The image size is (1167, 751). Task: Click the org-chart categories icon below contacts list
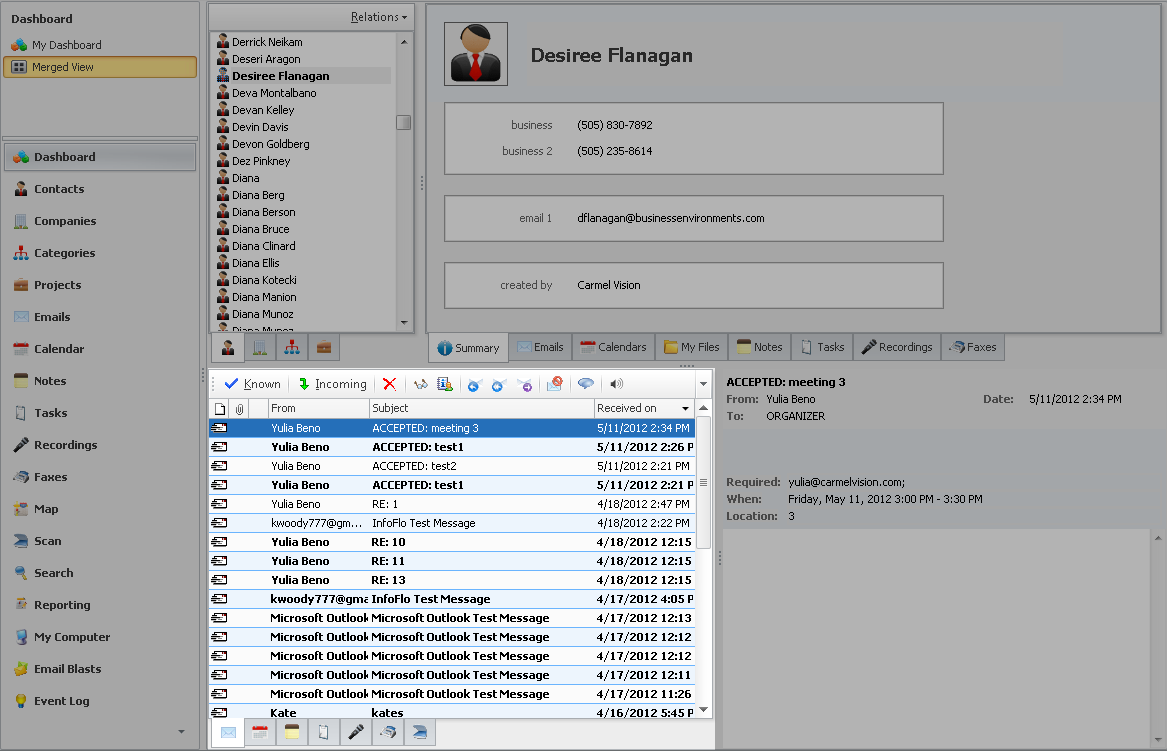(291, 347)
